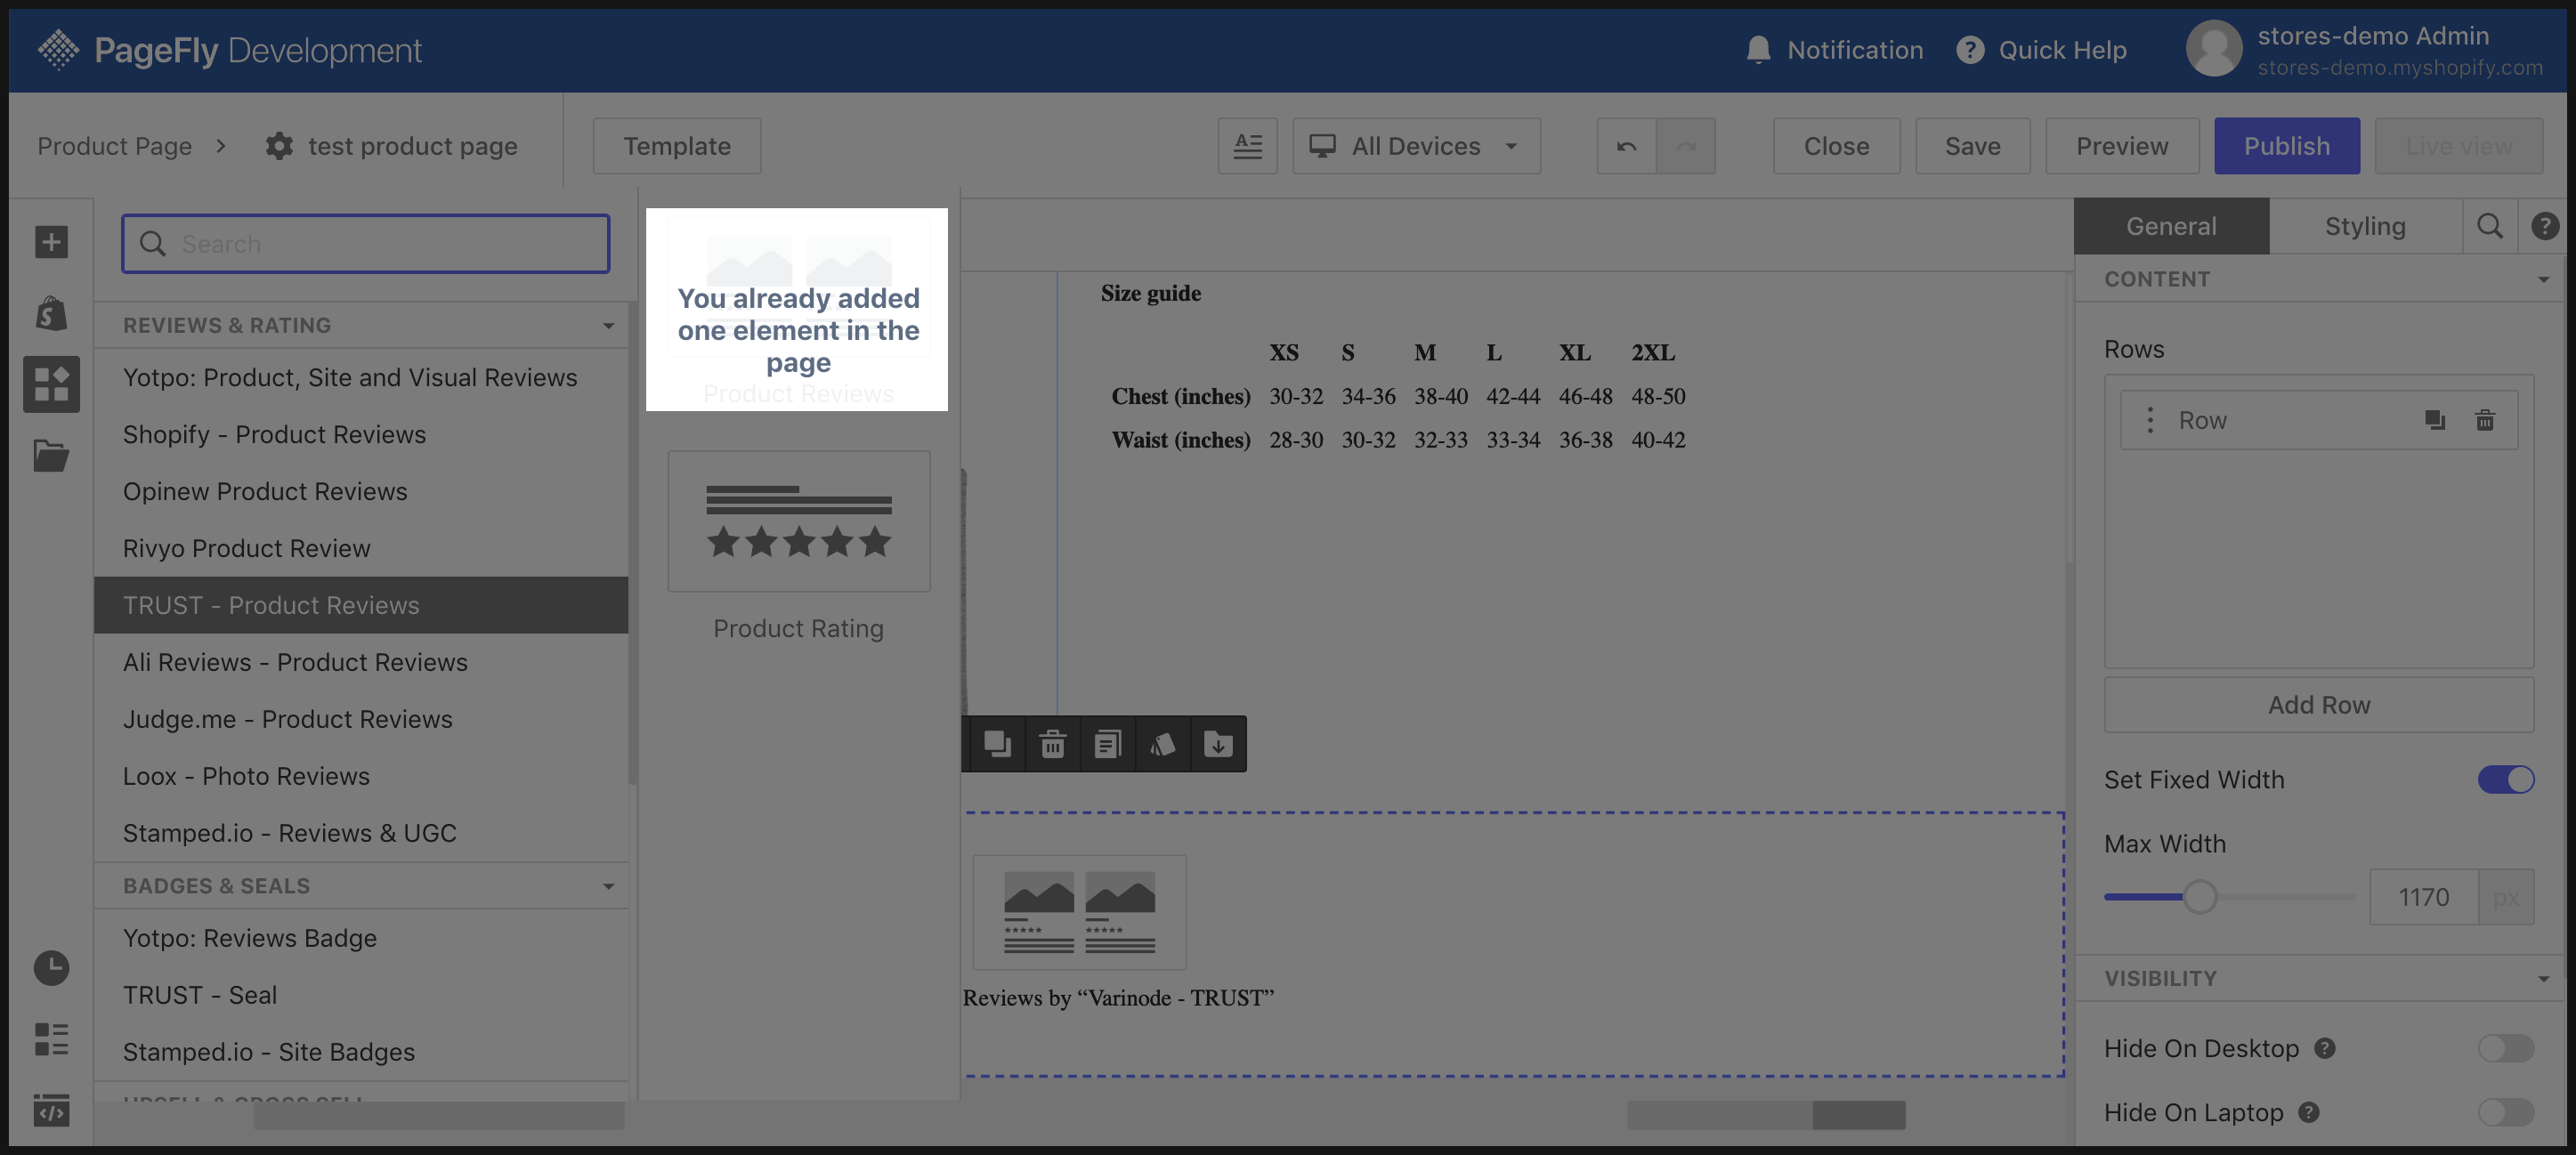The image size is (2576, 1155).
Task: Select Judge.me - Product Reviews item
Action: point(361,719)
